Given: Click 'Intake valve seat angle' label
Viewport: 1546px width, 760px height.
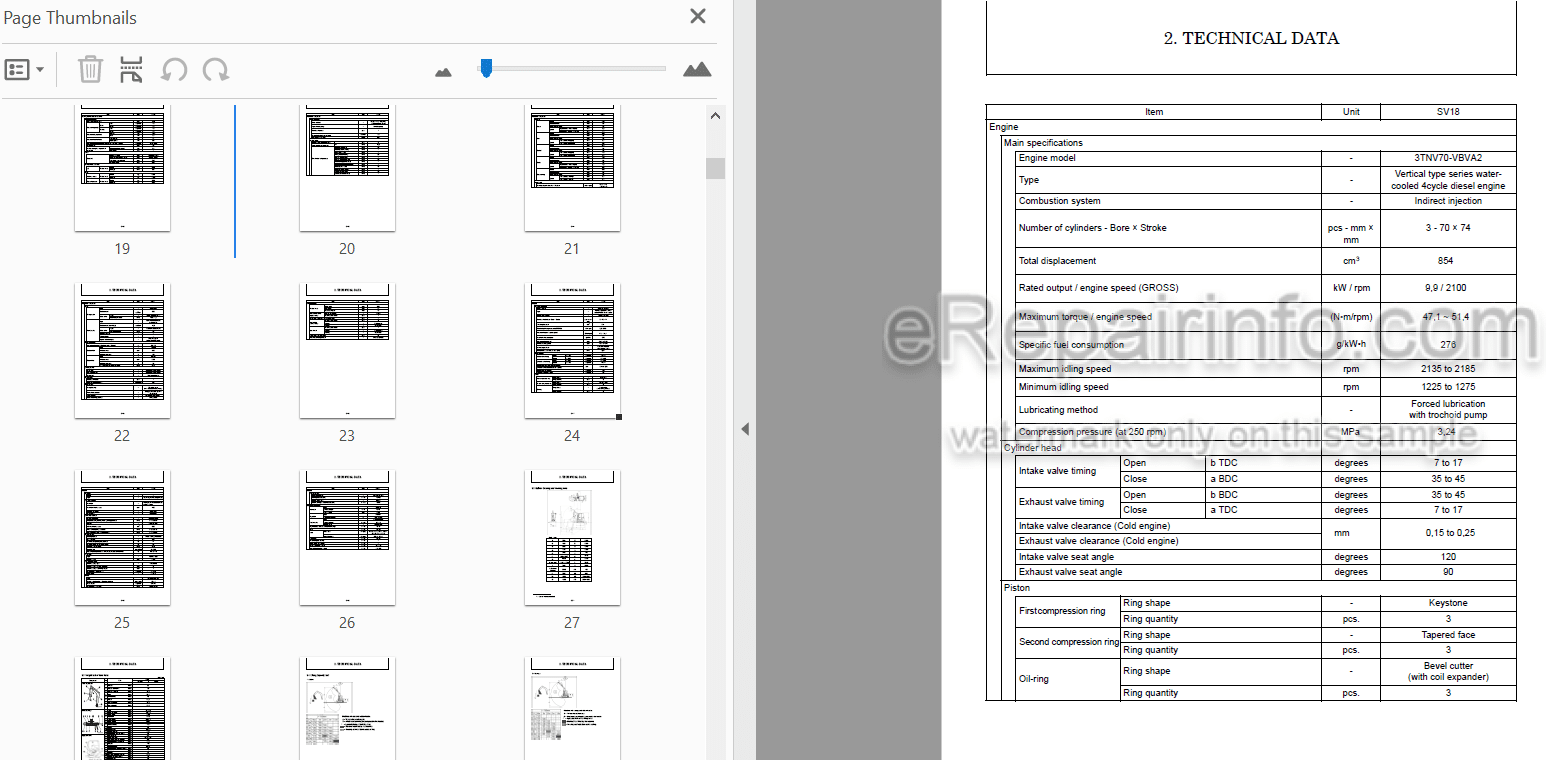Looking at the screenshot, I should pyautogui.click(x=1066, y=557).
